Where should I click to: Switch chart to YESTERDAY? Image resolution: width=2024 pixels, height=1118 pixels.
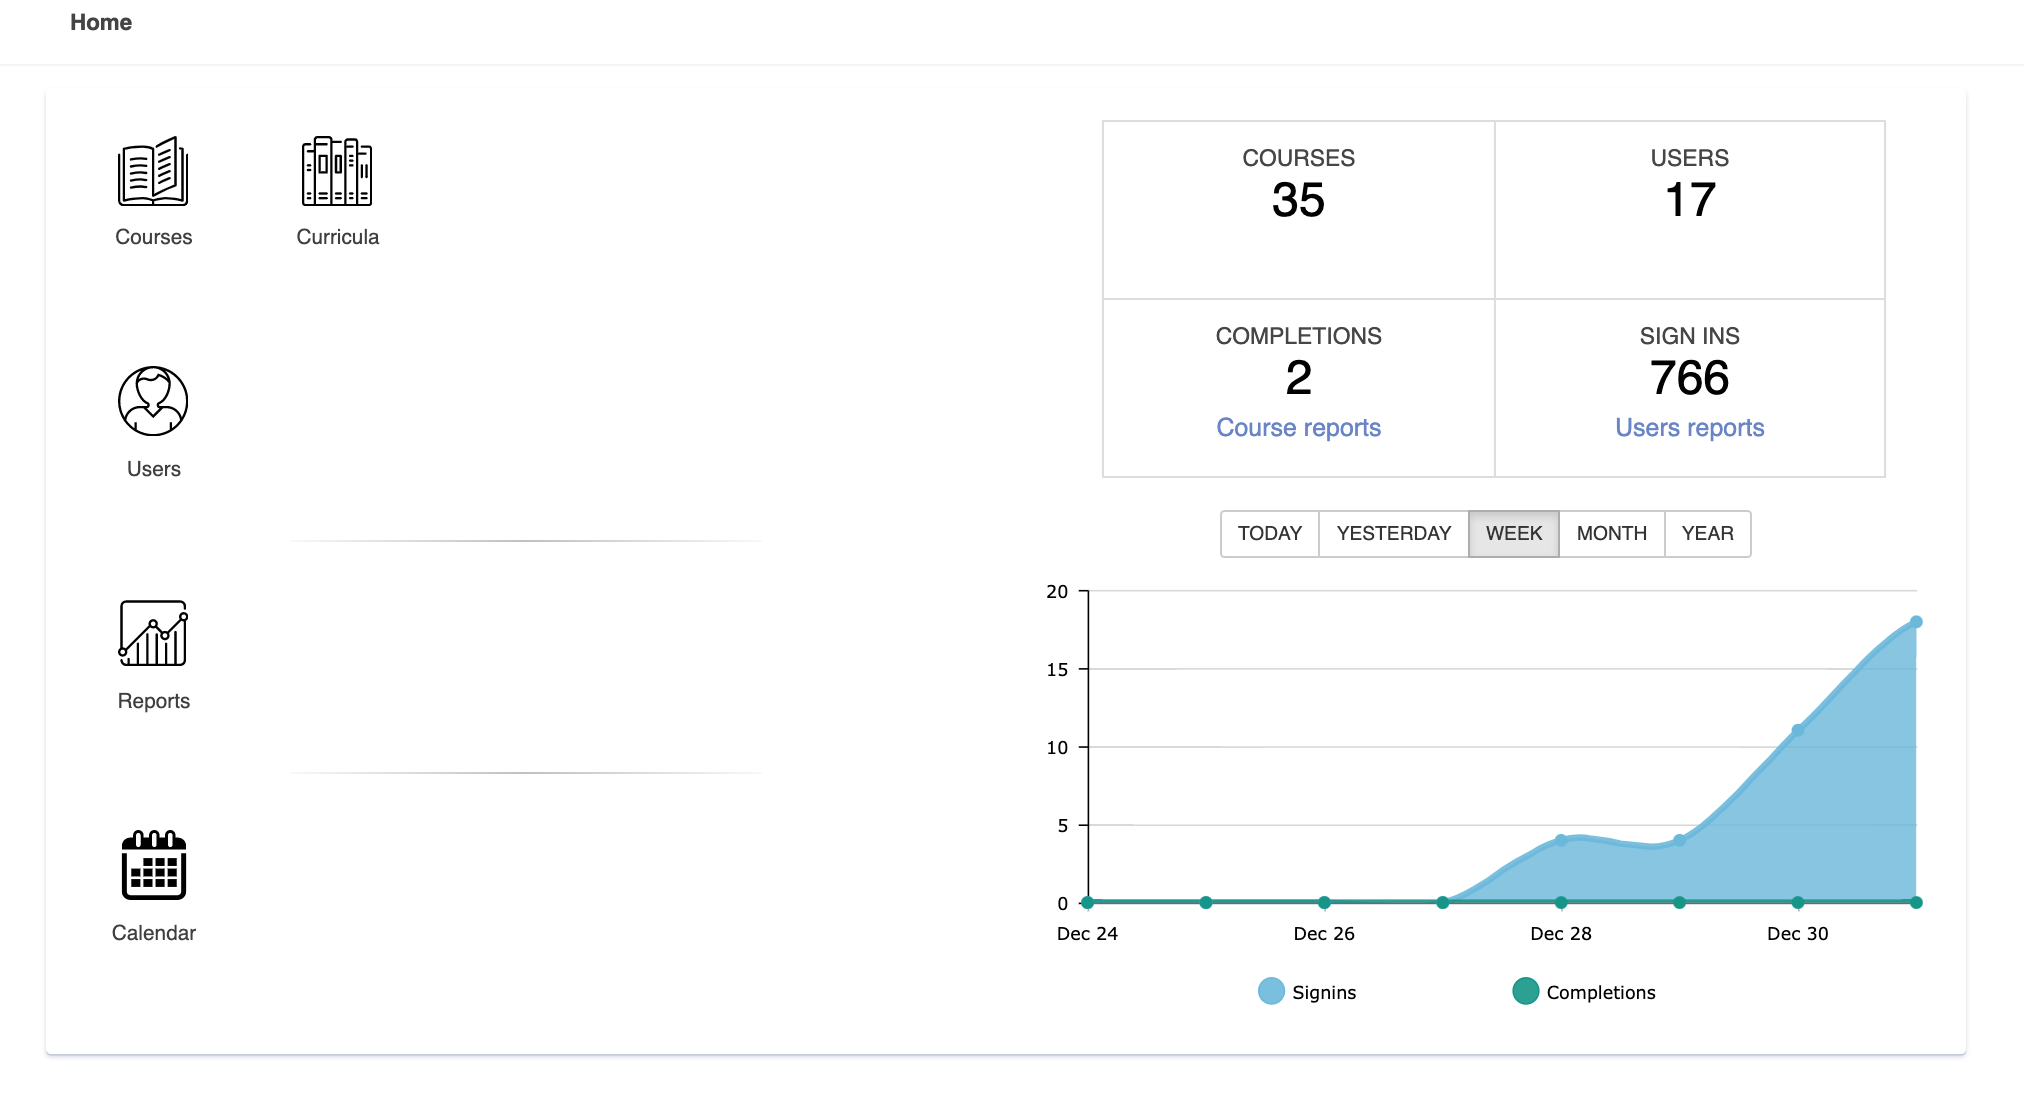(x=1393, y=533)
